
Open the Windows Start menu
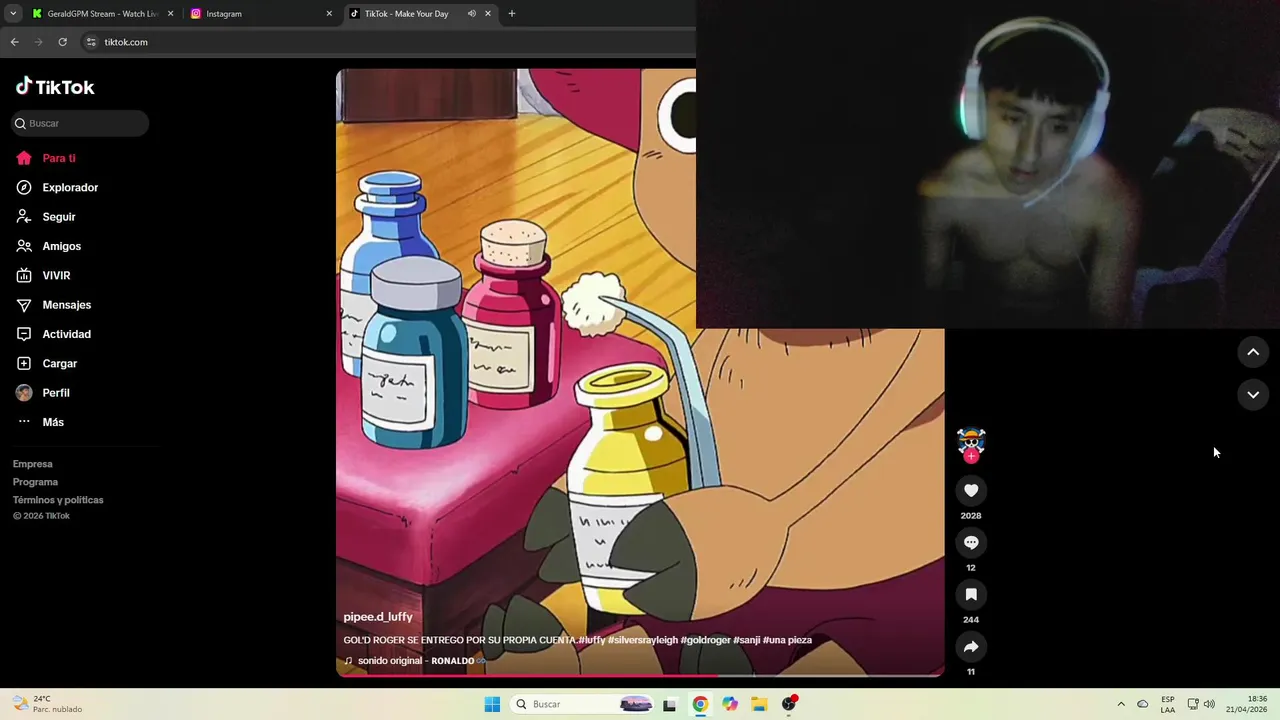point(492,704)
